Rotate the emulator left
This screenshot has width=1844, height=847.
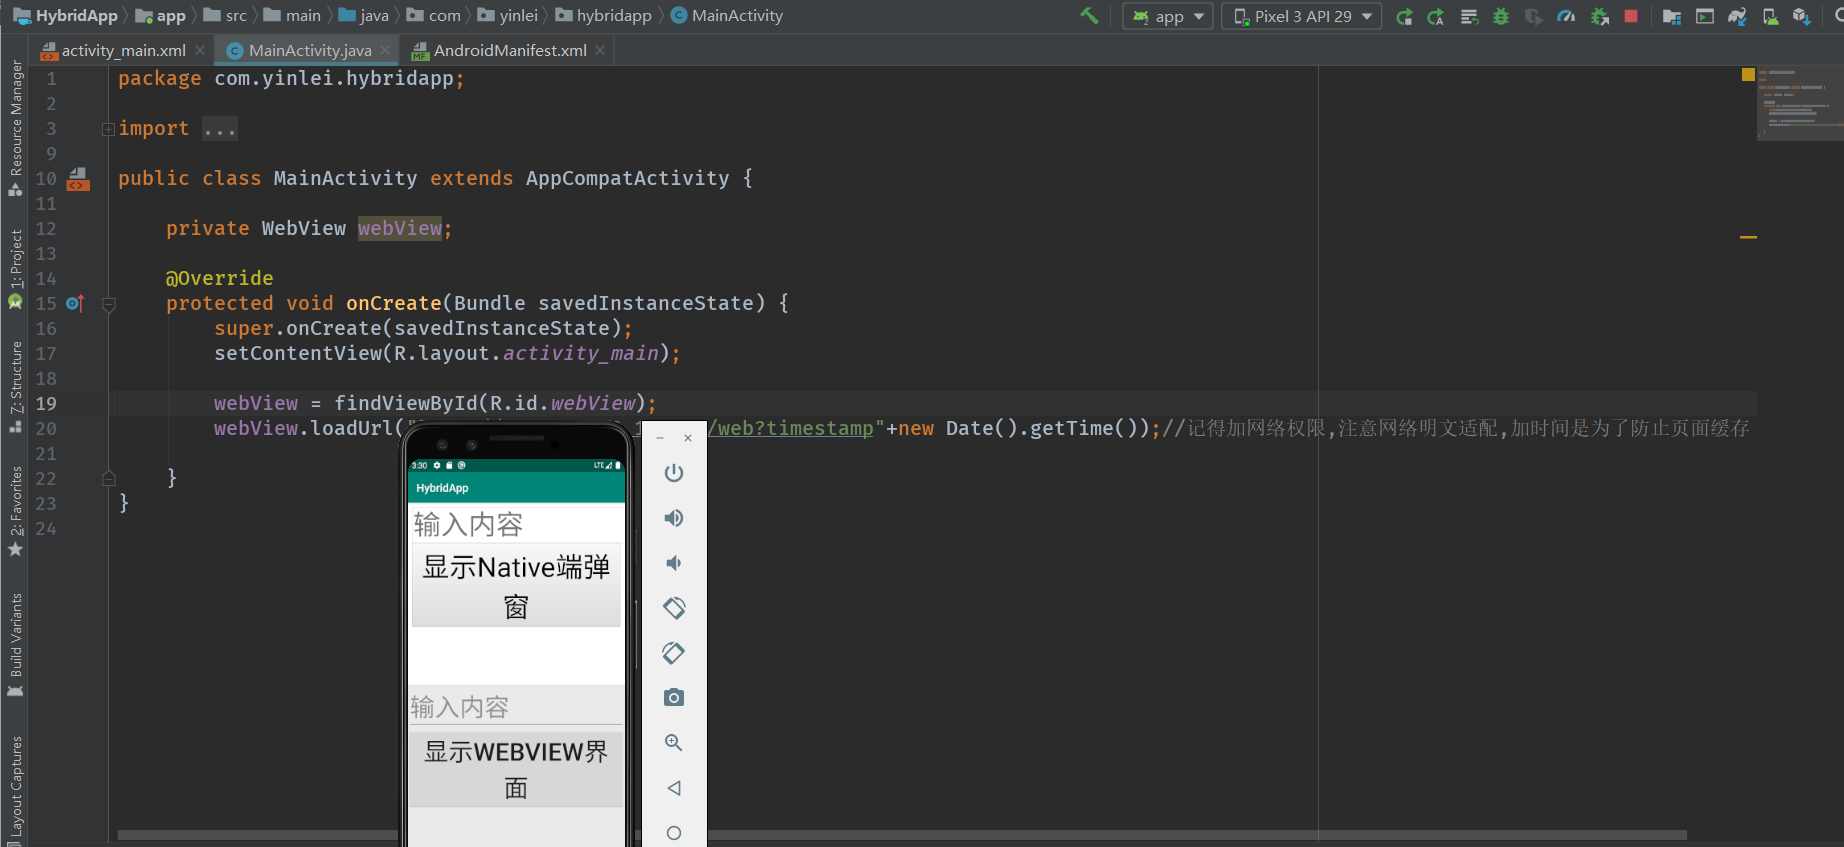tap(674, 608)
